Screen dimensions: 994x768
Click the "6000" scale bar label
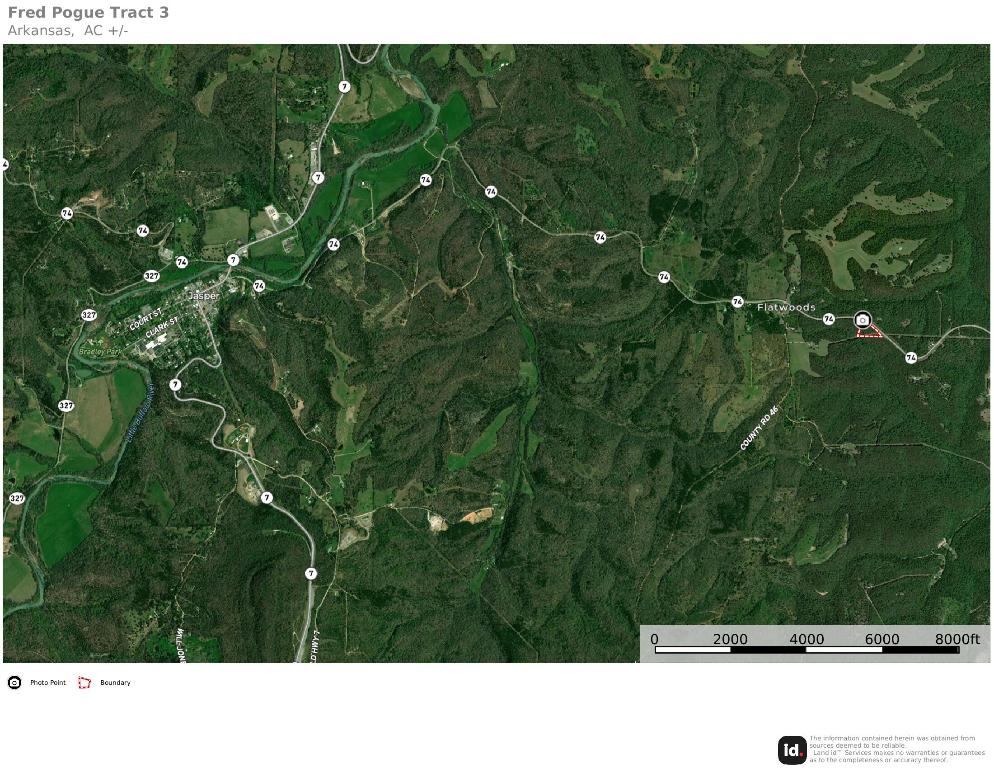point(882,639)
